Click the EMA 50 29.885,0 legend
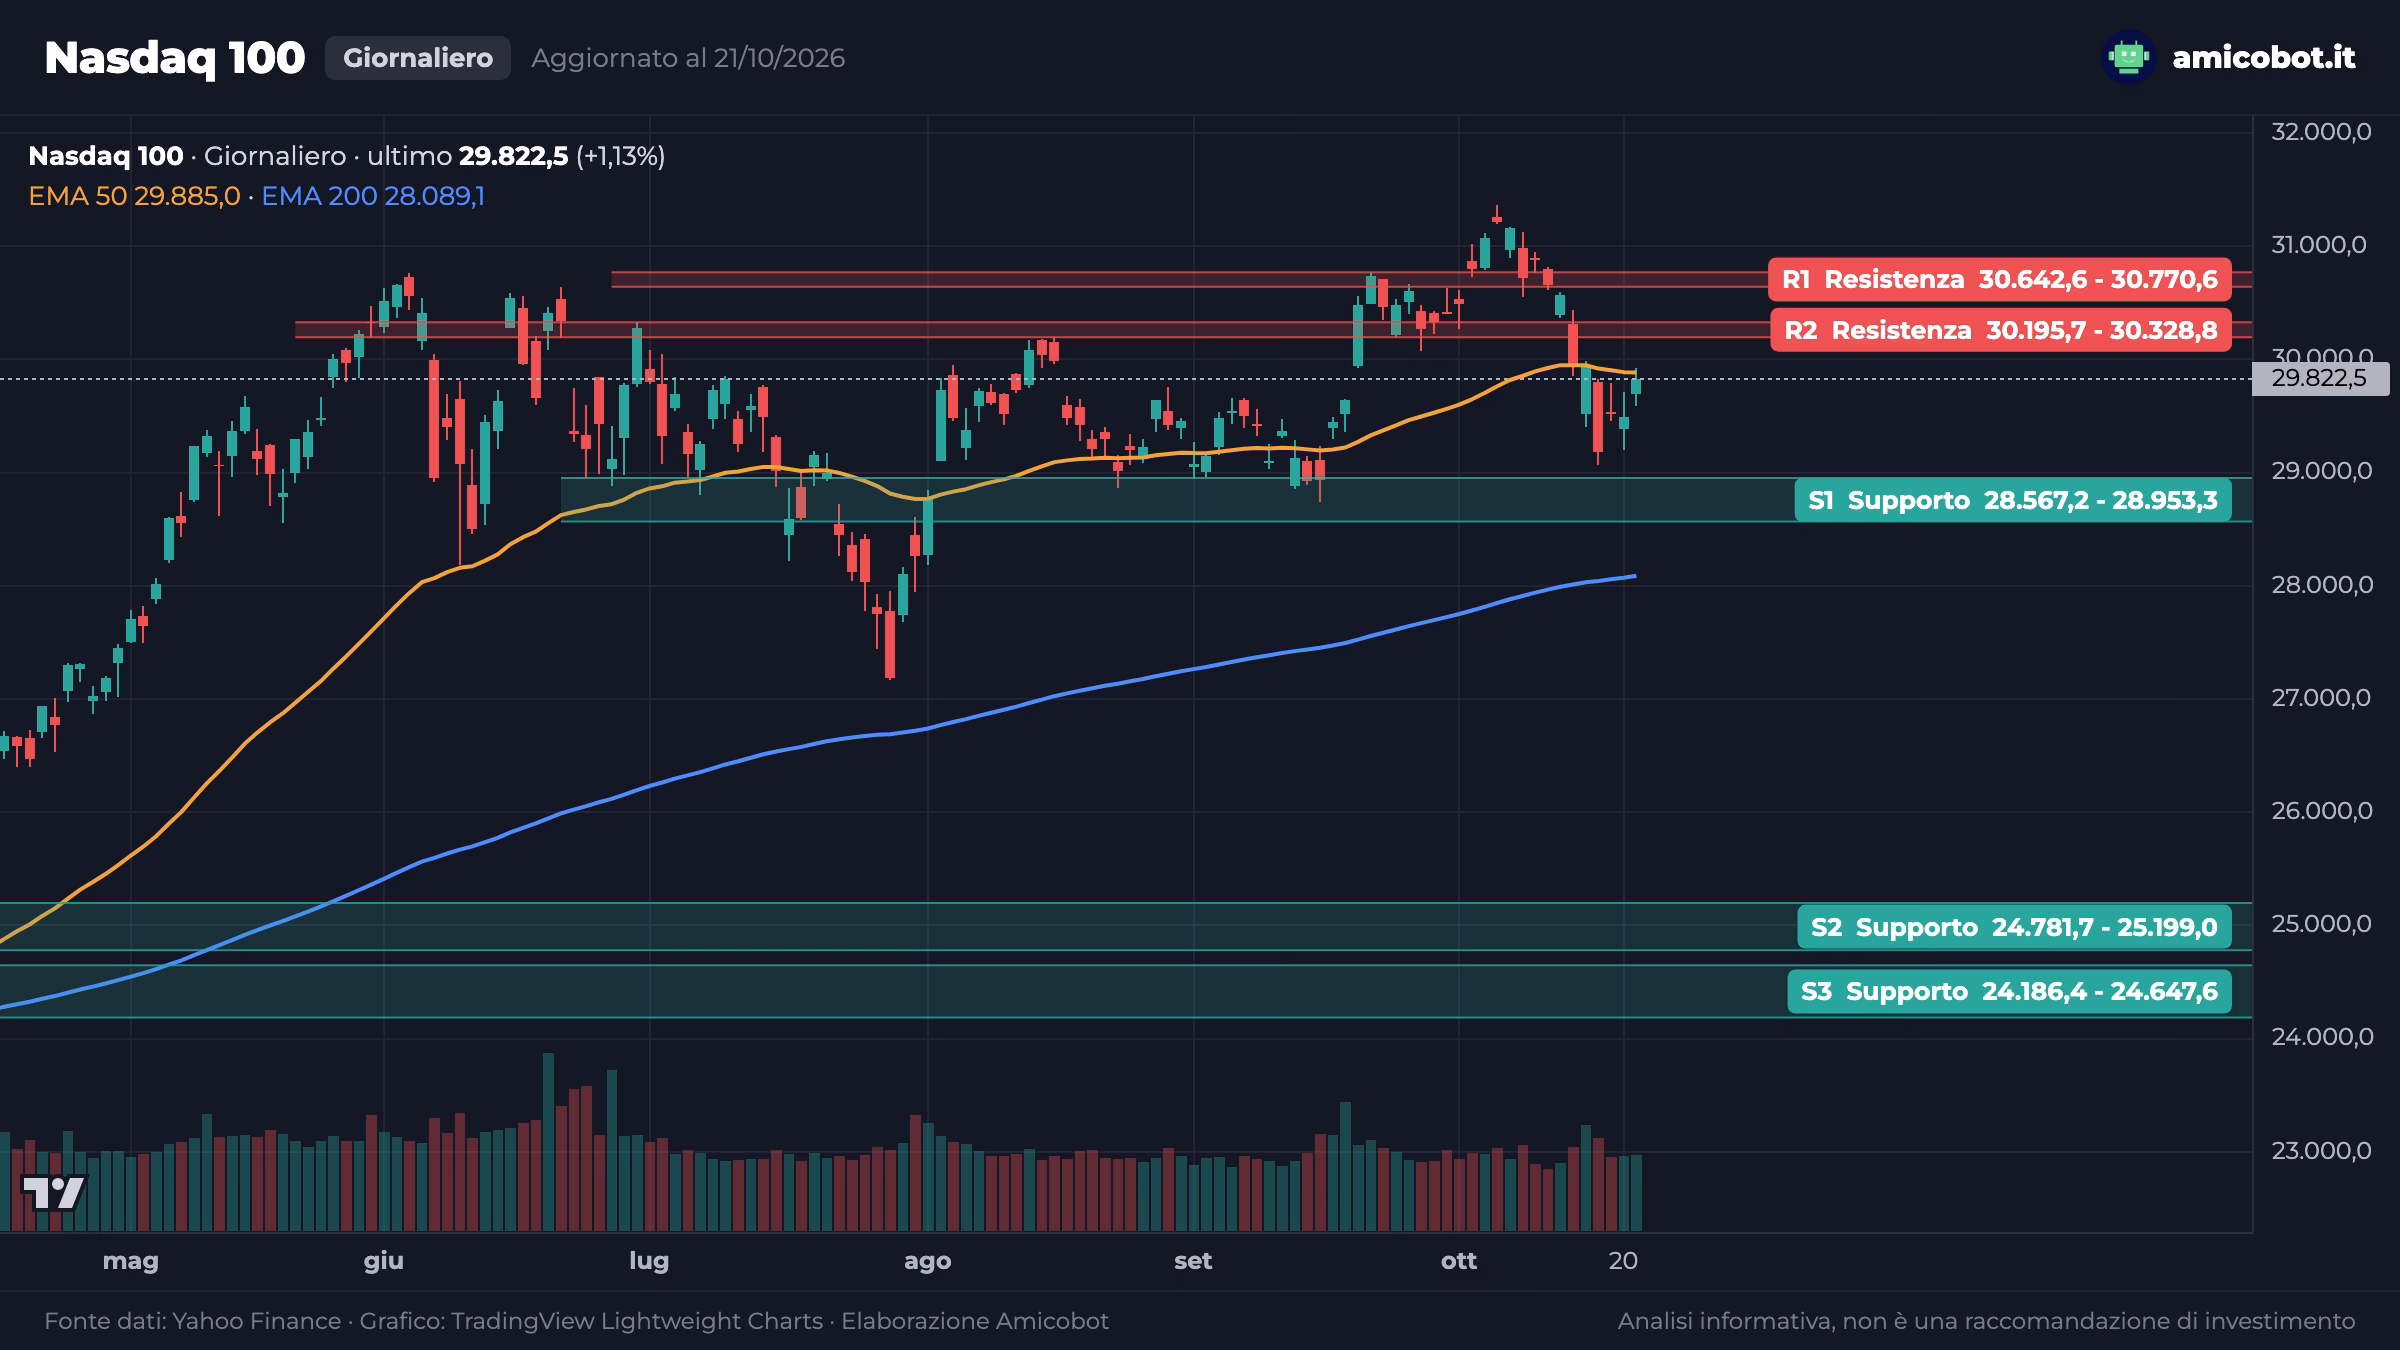The height and width of the screenshot is (1350, 2400). click(x=134, y=196)
